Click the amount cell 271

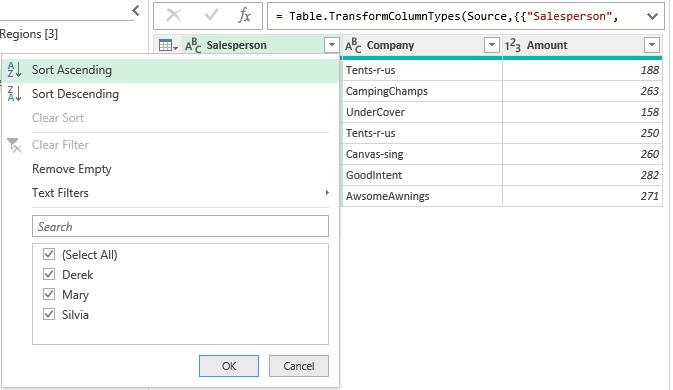(x=582, y=196)
